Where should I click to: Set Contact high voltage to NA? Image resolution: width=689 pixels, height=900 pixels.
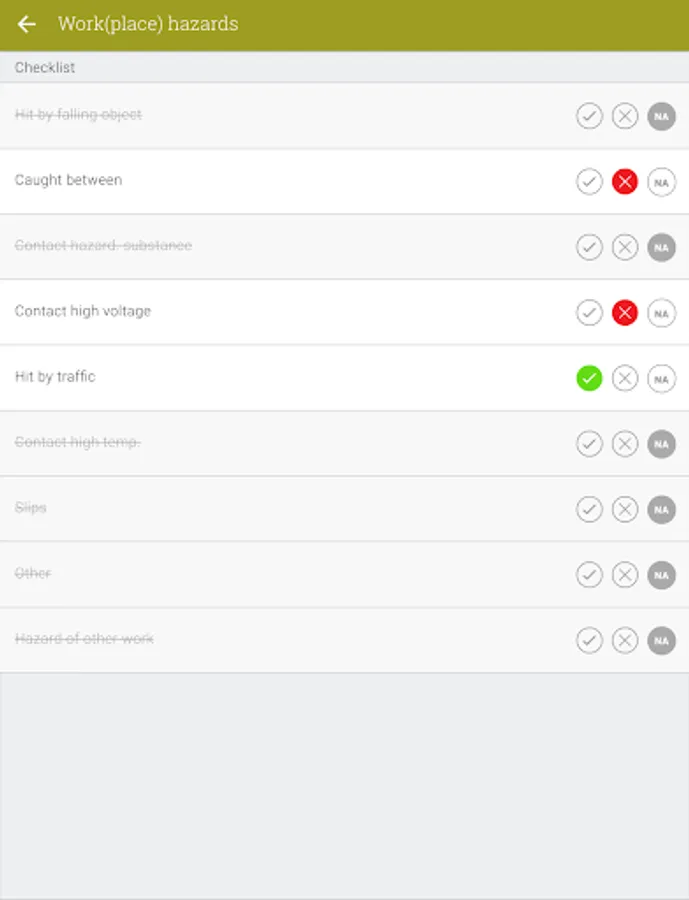pos(661,313)
